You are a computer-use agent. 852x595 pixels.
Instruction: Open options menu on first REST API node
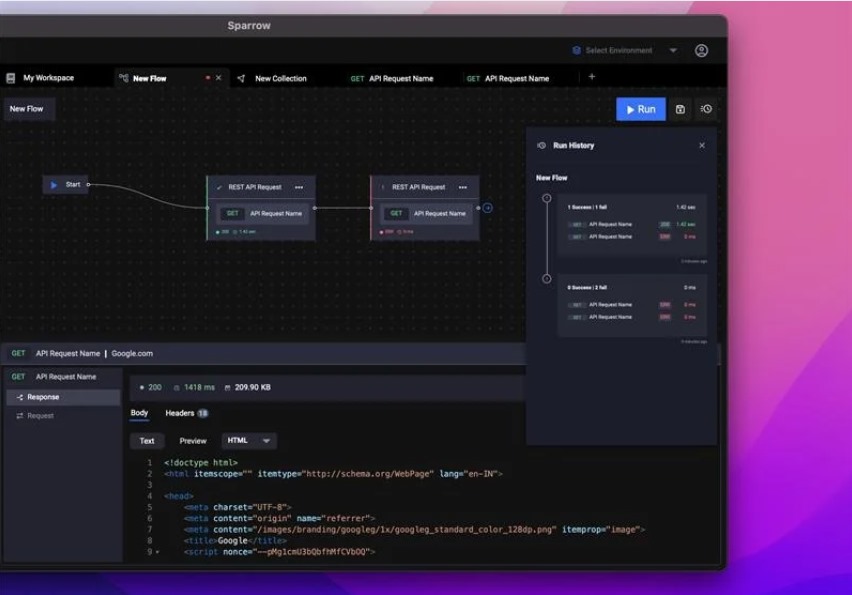(x=298, y=187)
